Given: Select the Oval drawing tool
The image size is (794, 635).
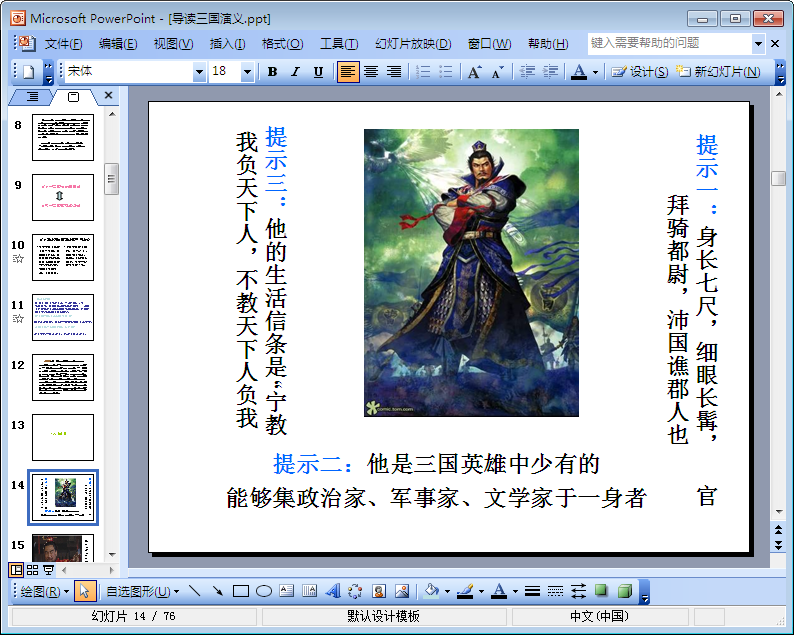Looking at the screenshot, I should point(263,591).
